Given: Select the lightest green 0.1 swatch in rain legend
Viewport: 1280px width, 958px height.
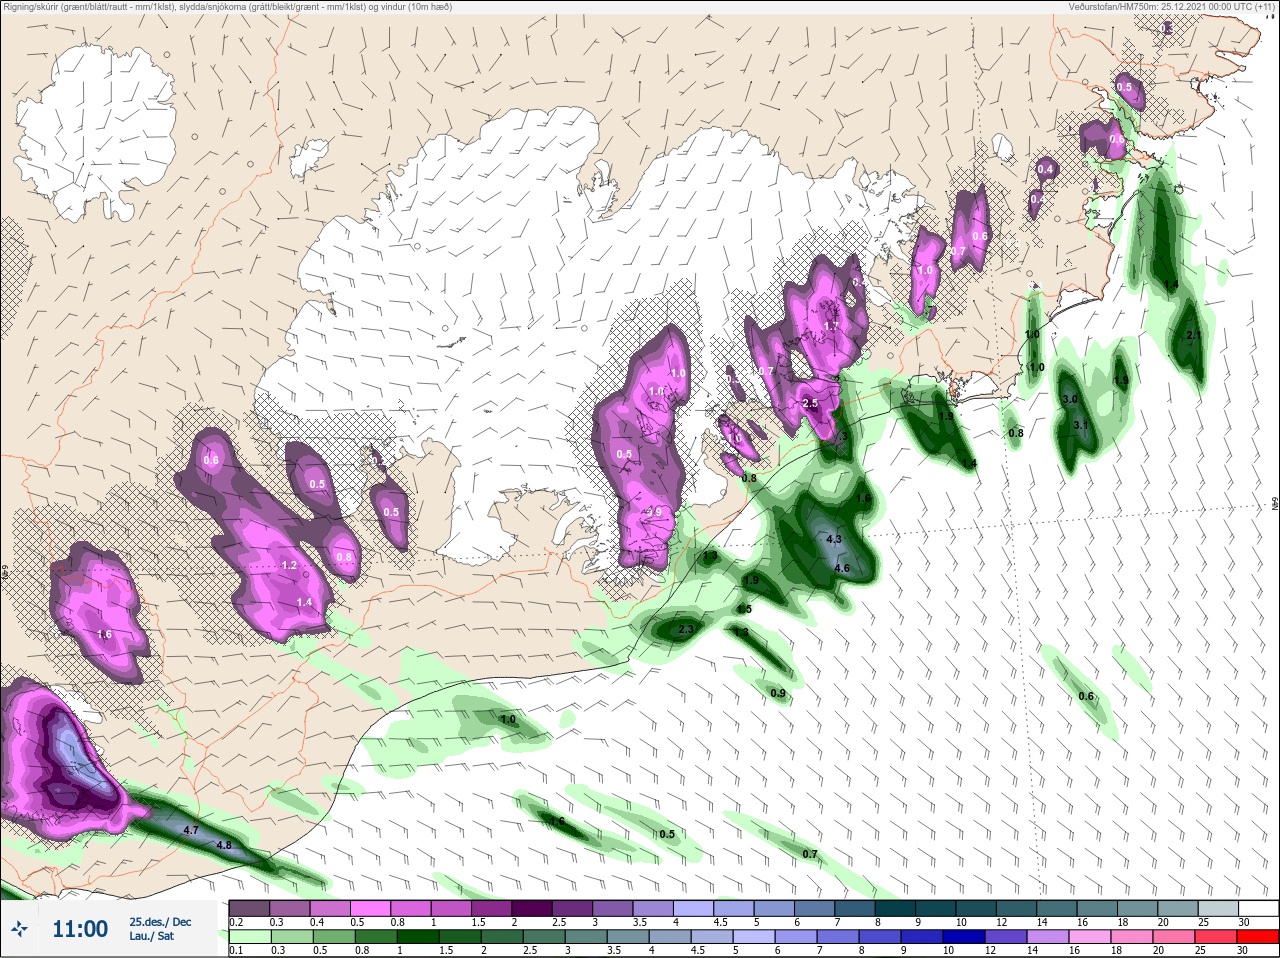Looking at the screenshot, I should pos(249,937).
